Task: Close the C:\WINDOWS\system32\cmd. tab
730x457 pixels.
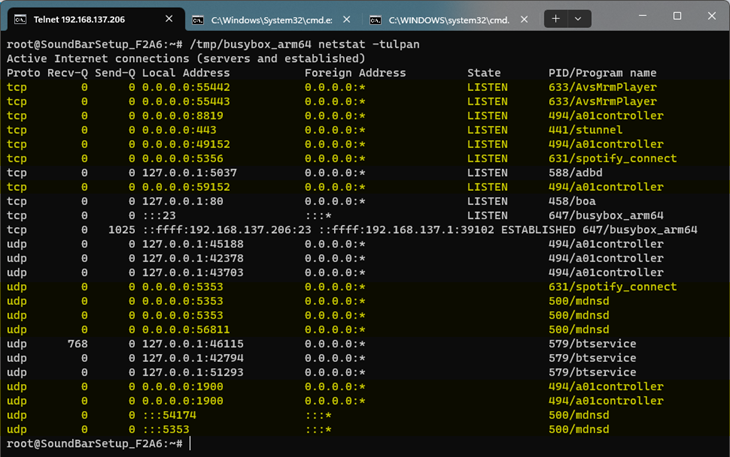Action: coord(524,19)
